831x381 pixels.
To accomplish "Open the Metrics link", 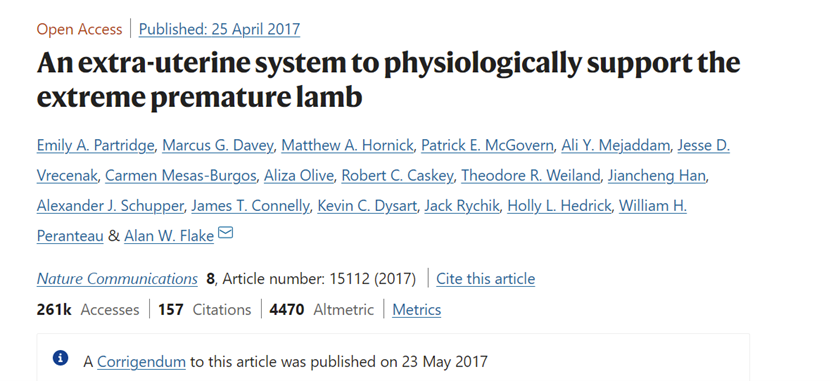I will tap(417, 309).
